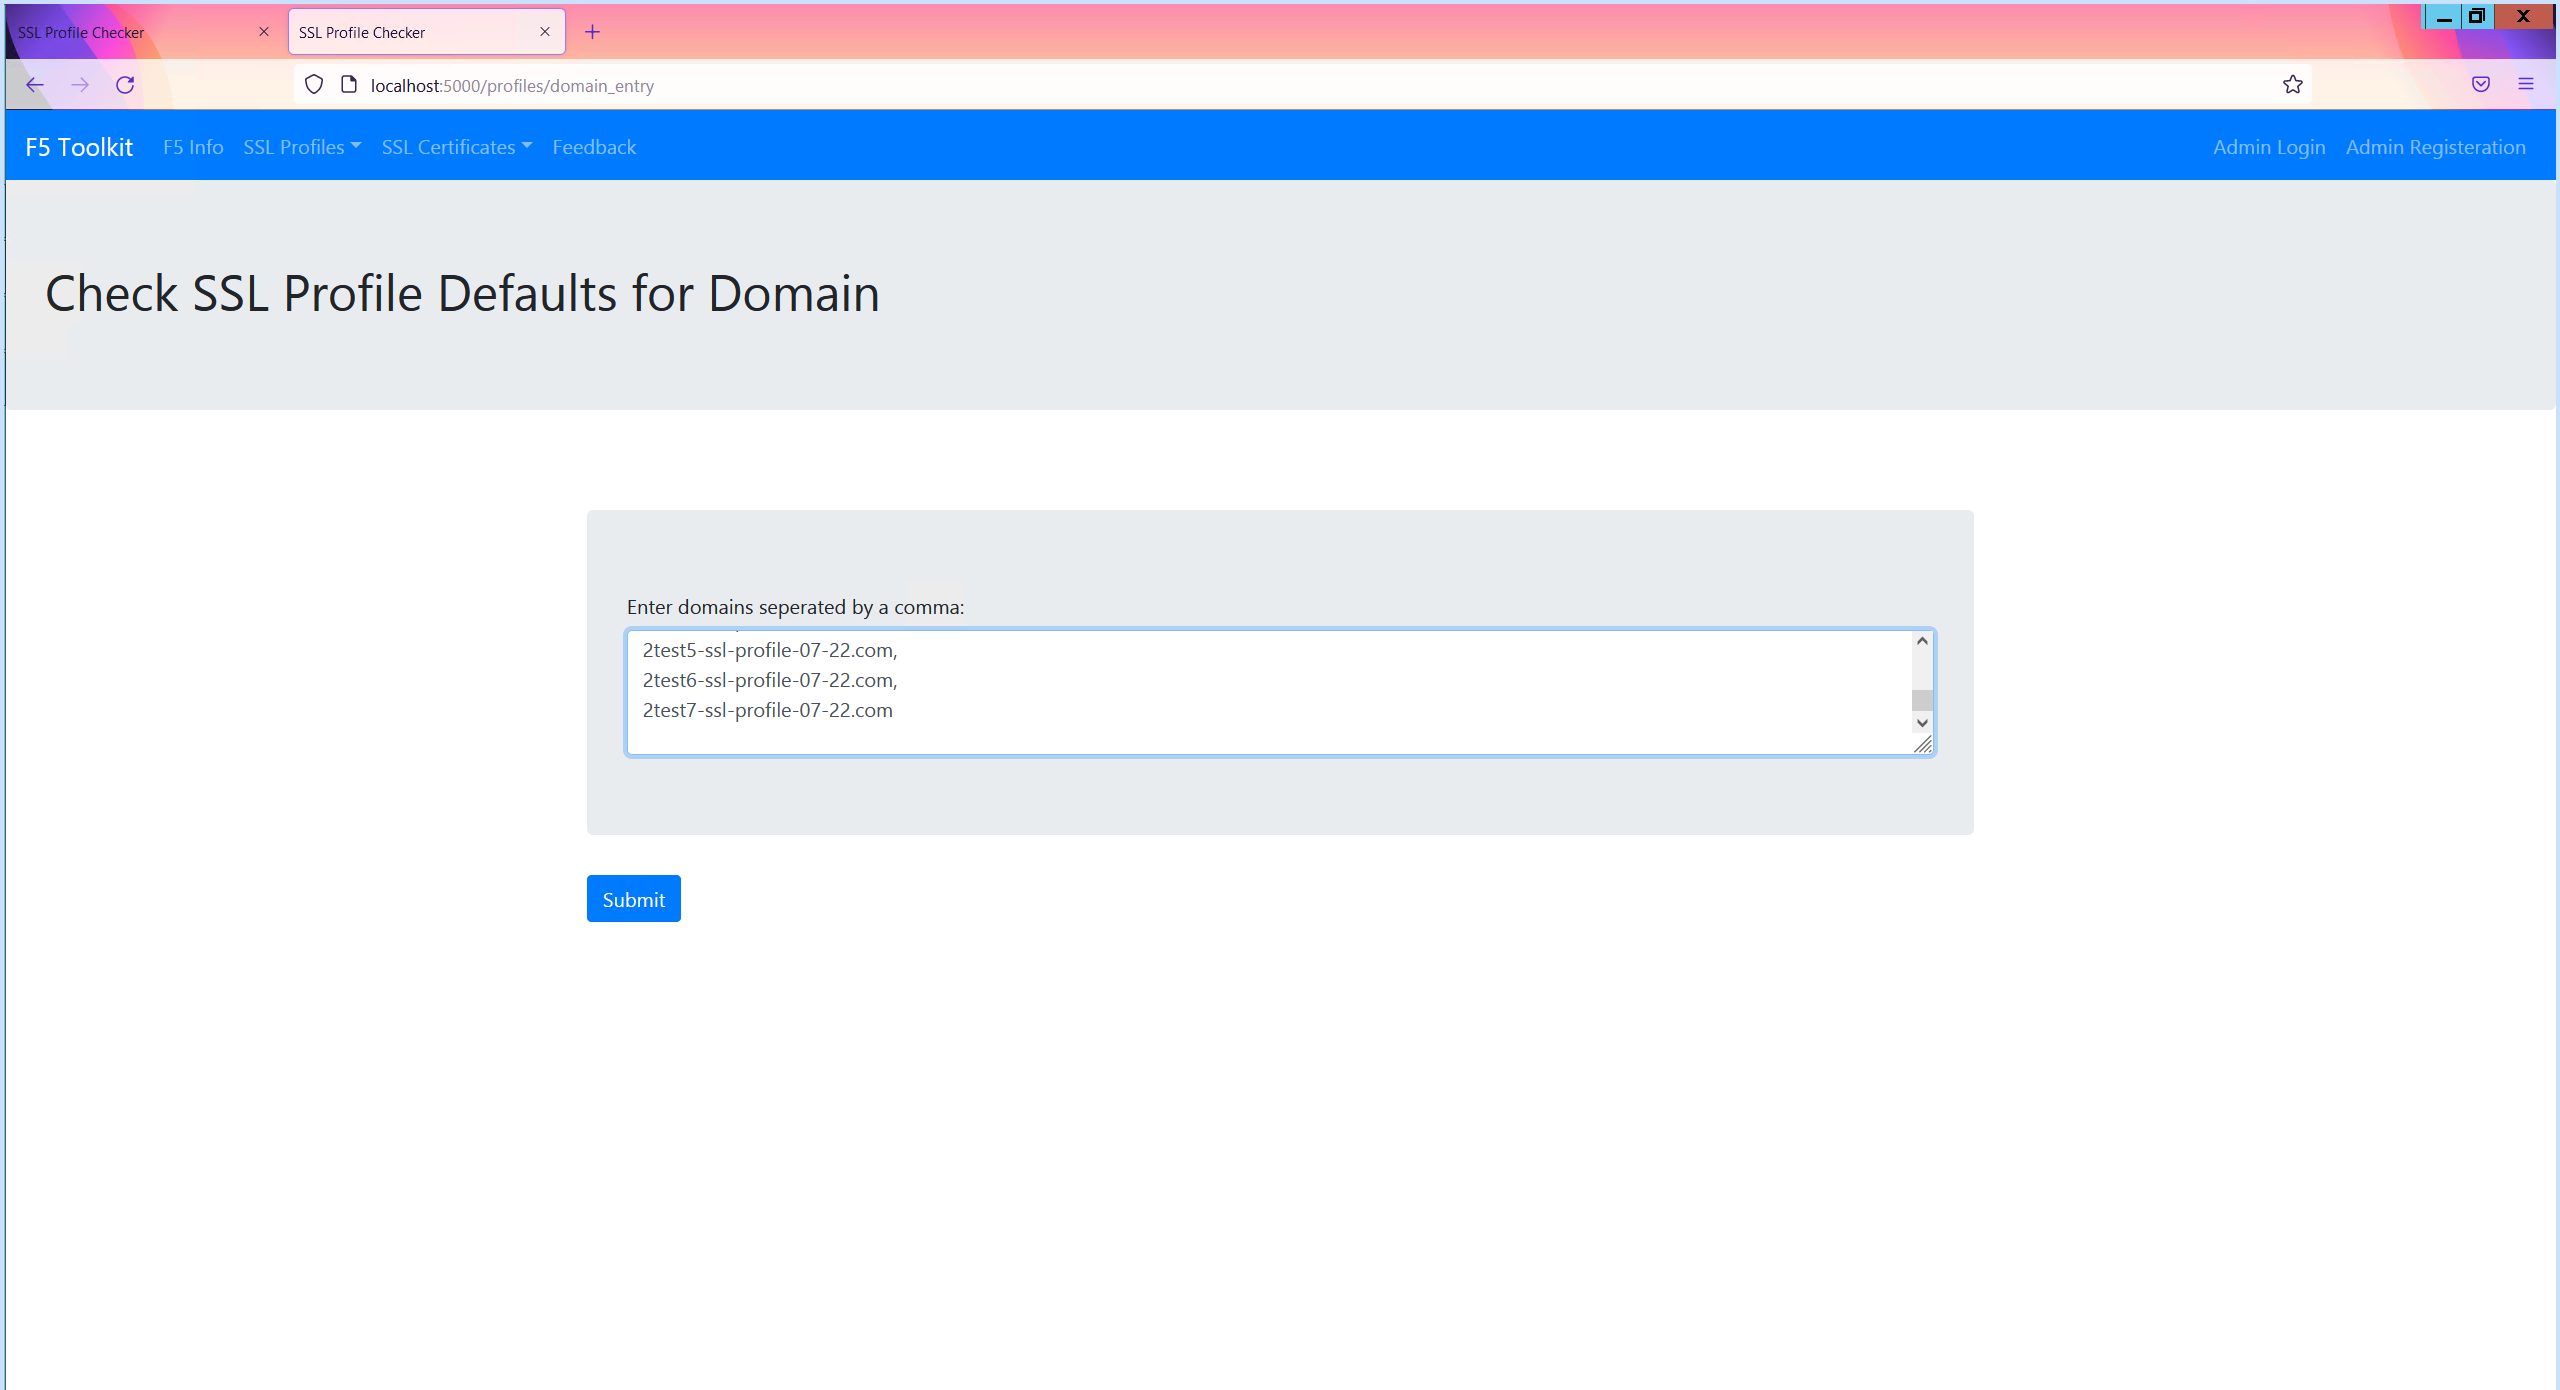
Task: Click the textarea scrollbar up arrow
Action: point(1922,641)
